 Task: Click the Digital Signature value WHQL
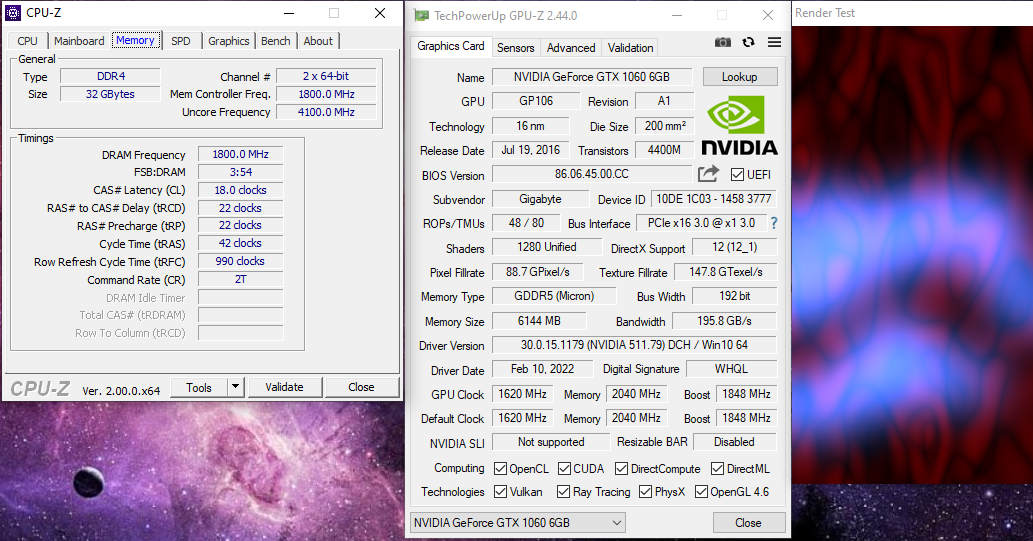click(731, 368)
